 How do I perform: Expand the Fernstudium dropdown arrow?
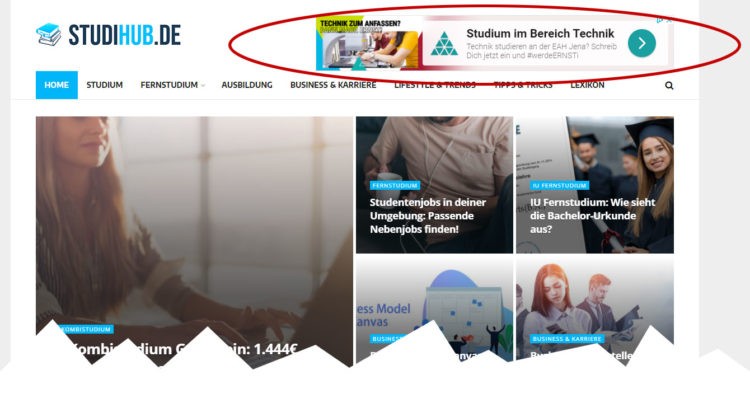coord(203,86)
